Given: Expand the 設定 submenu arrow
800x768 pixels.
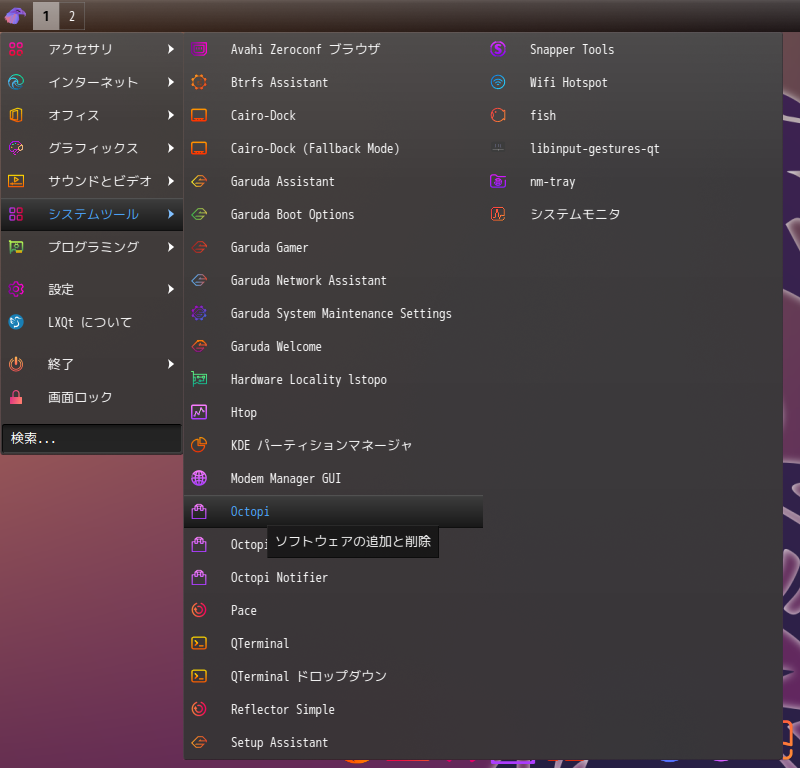Looking at the screenshot, I should 171,289.
